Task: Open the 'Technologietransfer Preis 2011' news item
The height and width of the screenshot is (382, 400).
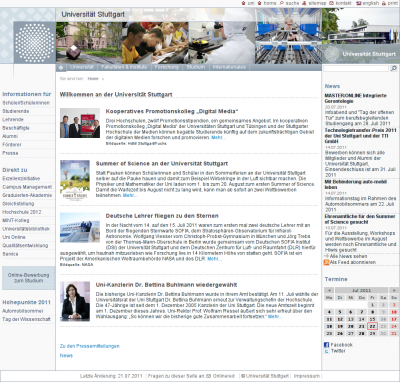Action: (360, 136)
